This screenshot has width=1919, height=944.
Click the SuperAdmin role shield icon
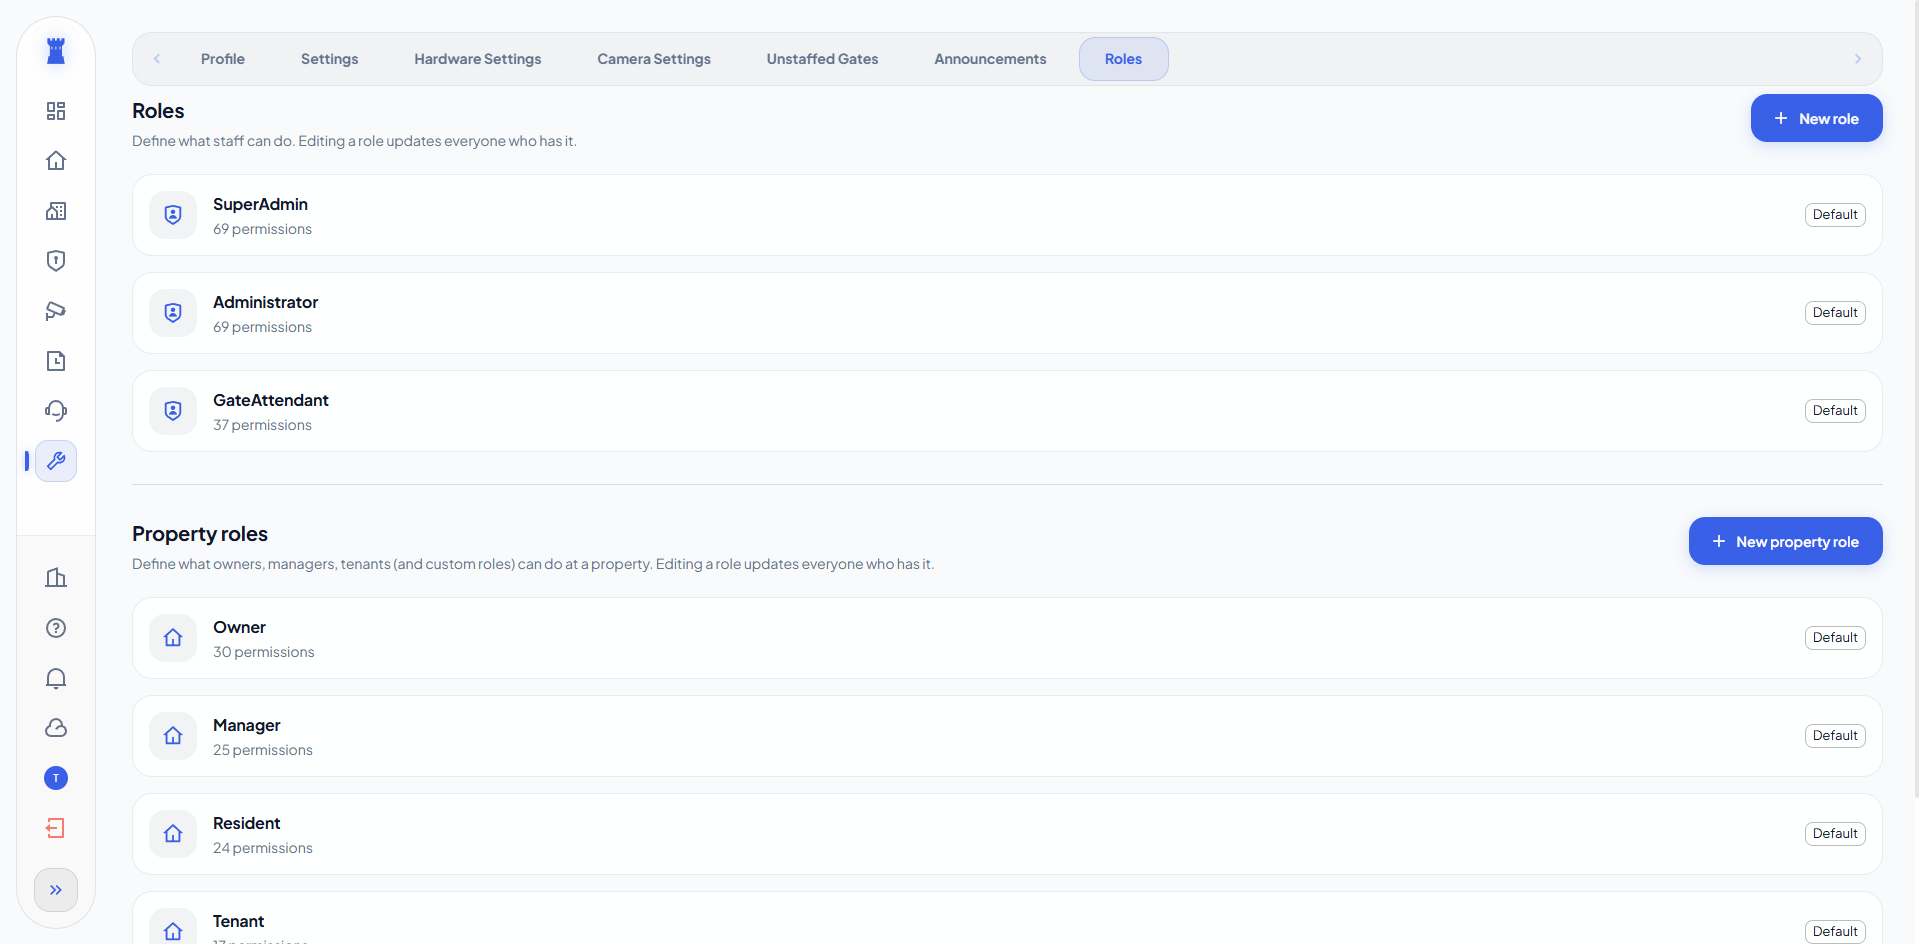[173, 215]
